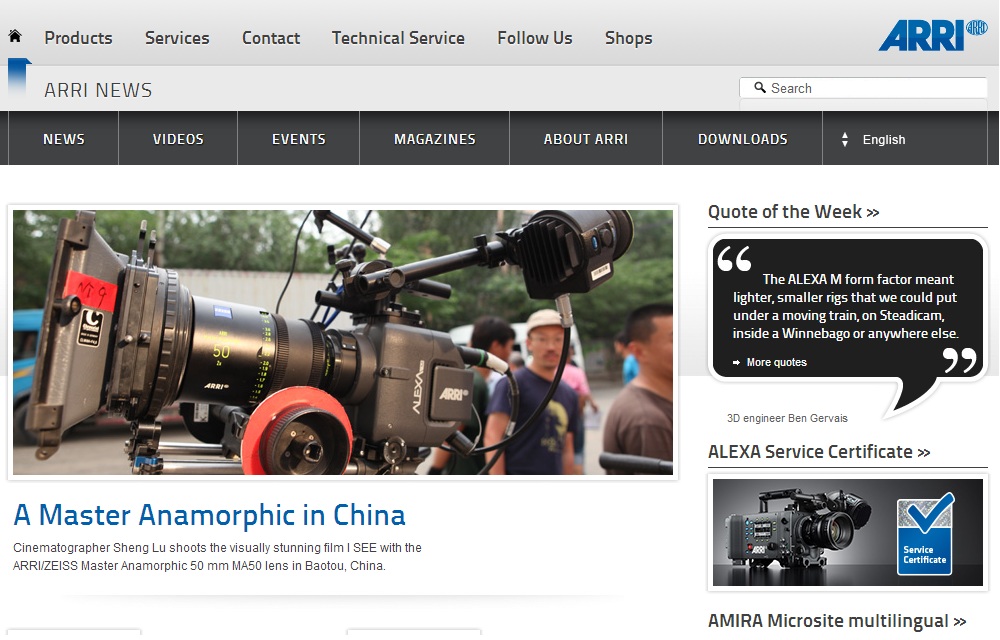
Task: Open the DOWNLOADS section
Action: 743,139
